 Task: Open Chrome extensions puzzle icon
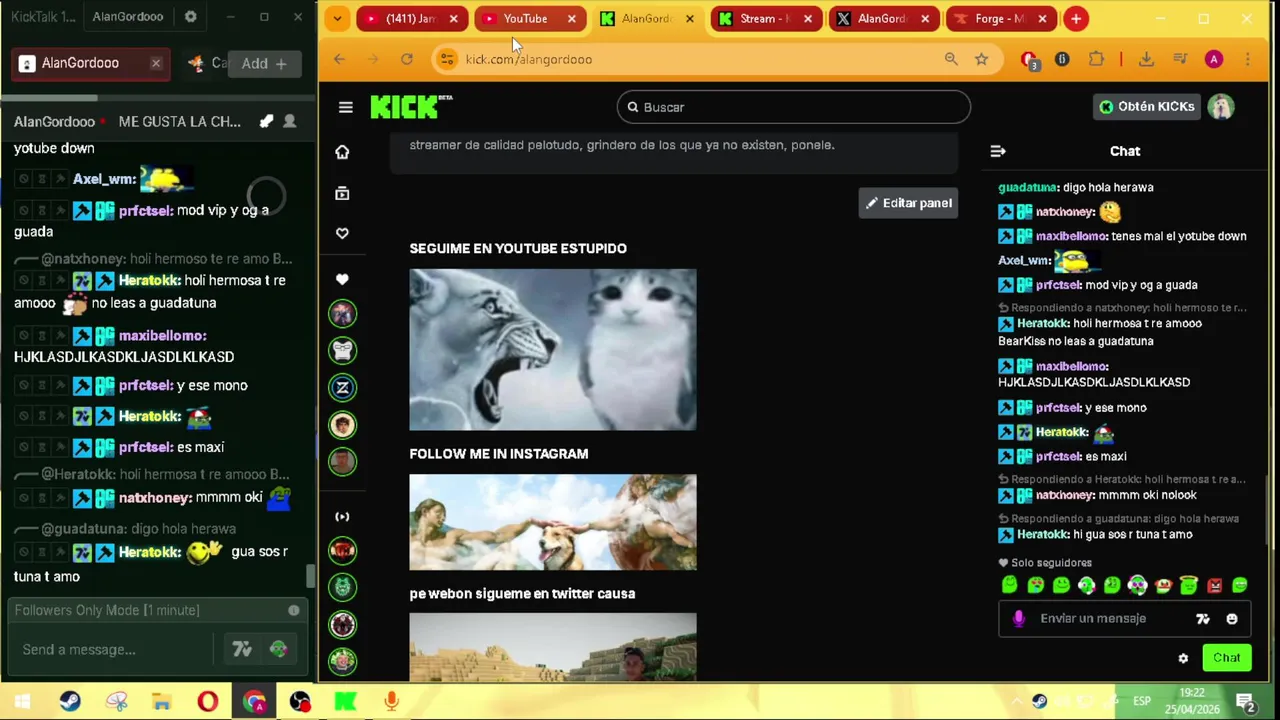[1096, 59]
